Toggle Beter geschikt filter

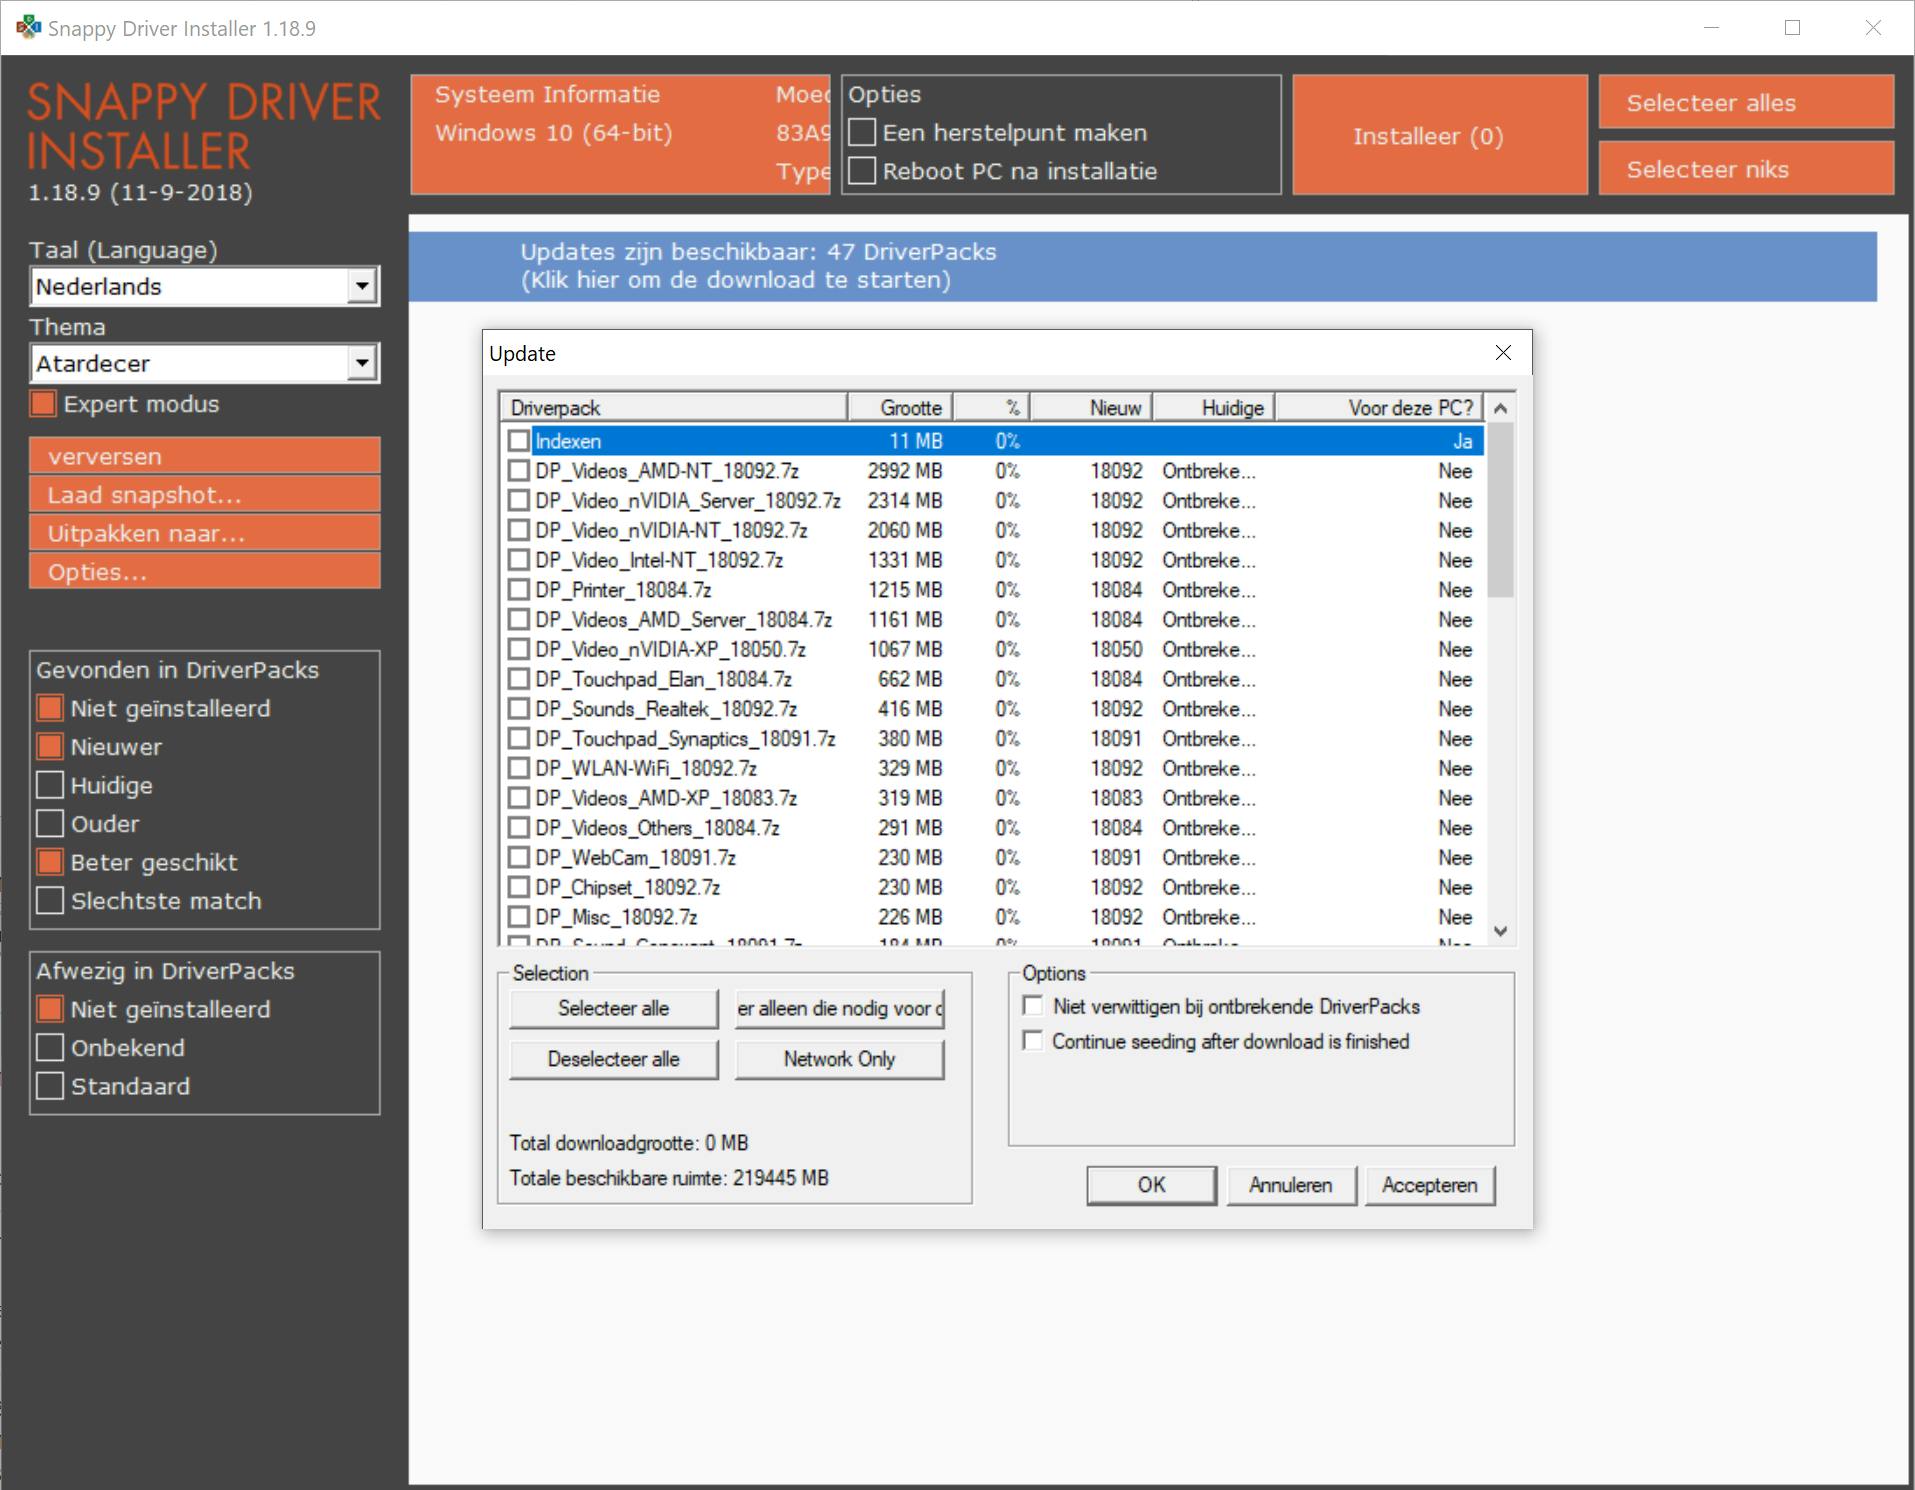50,862
